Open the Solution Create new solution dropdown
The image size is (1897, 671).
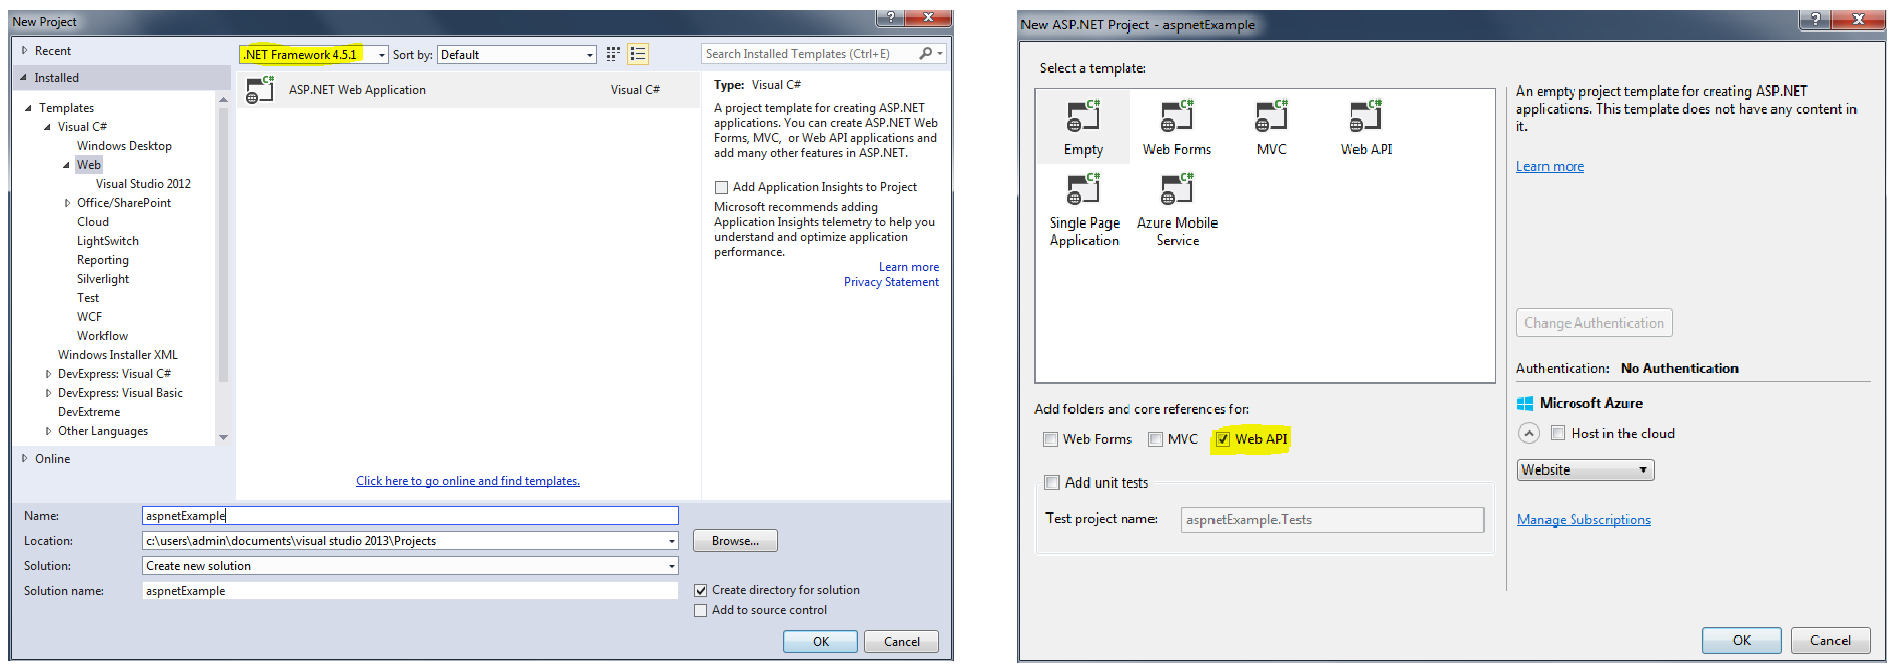click(672, 566)
